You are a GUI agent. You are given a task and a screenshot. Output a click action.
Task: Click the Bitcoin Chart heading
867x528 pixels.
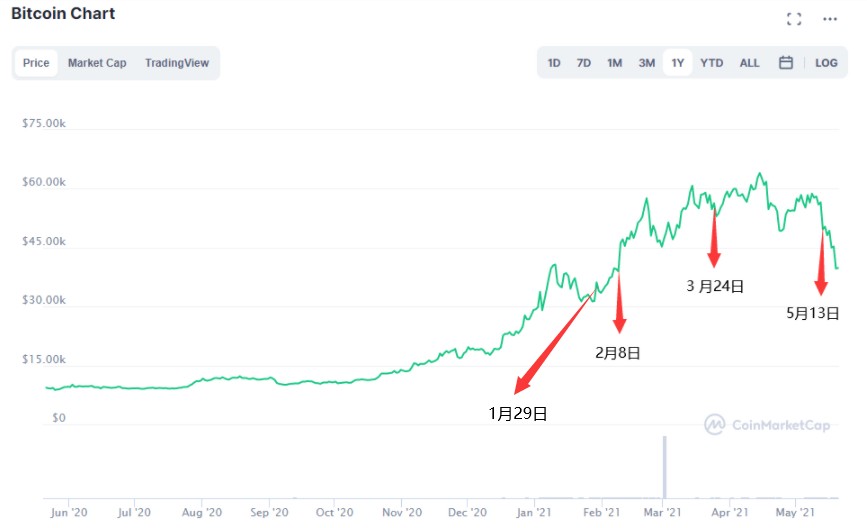63,14
